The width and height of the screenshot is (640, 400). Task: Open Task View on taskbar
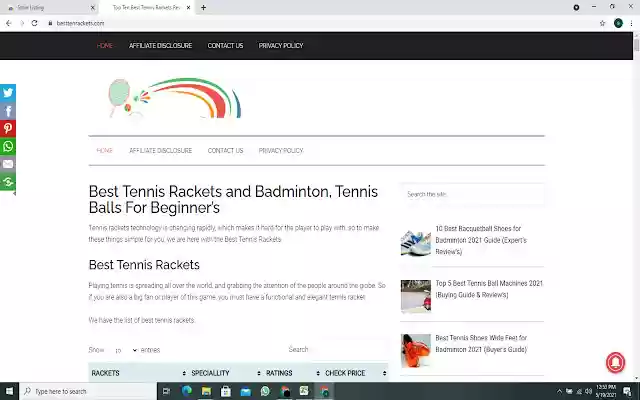166,391
